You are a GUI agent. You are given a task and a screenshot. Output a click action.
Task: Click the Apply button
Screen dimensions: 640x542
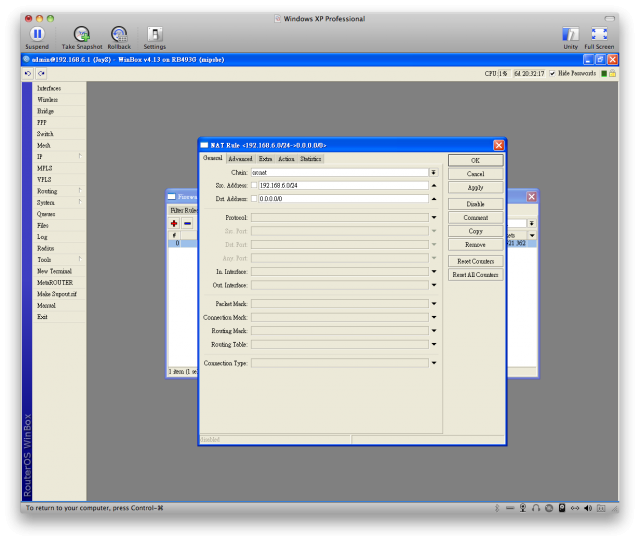476,187
